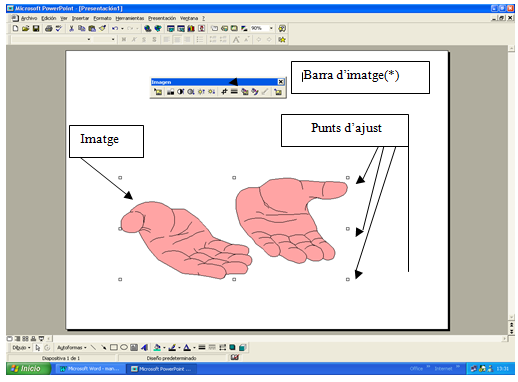Image resolution: width=518 pixels, height=382 pixels.
Task: Create a new blank presentation
Action: tap(15, 29)
